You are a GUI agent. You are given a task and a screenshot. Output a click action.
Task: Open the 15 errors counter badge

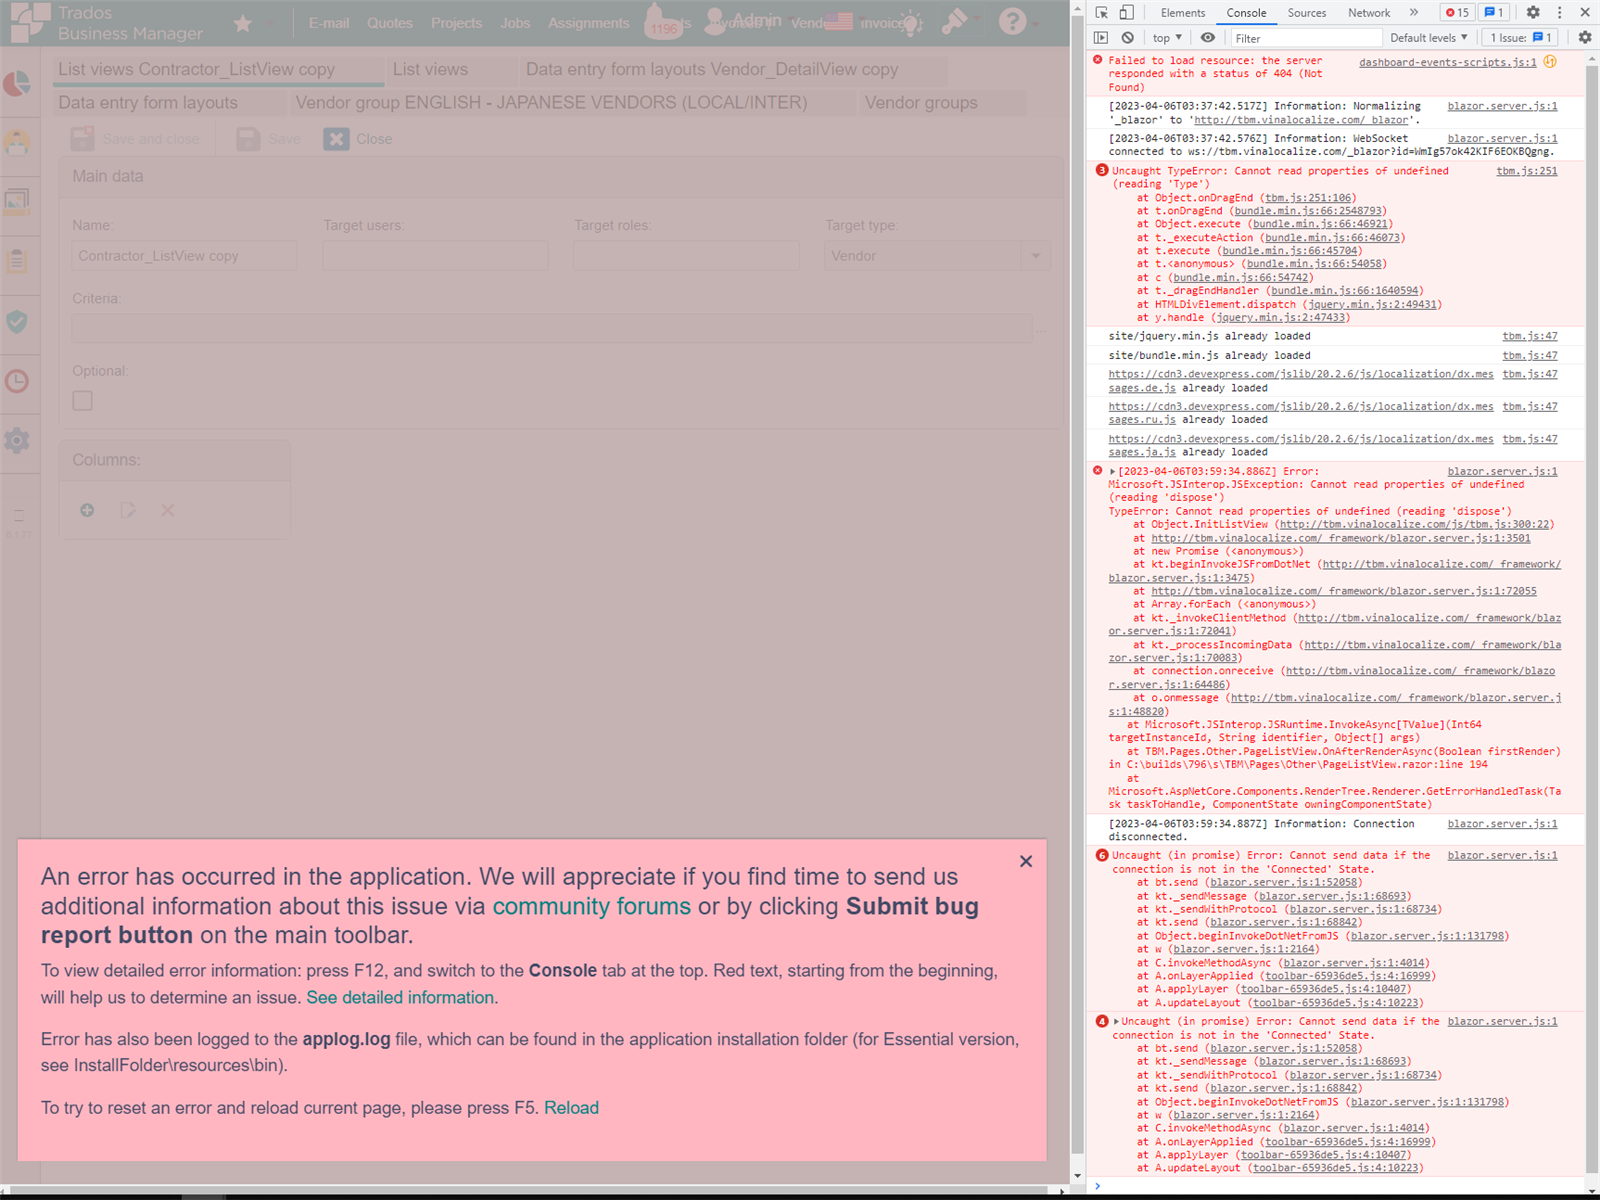(1457, 12)
